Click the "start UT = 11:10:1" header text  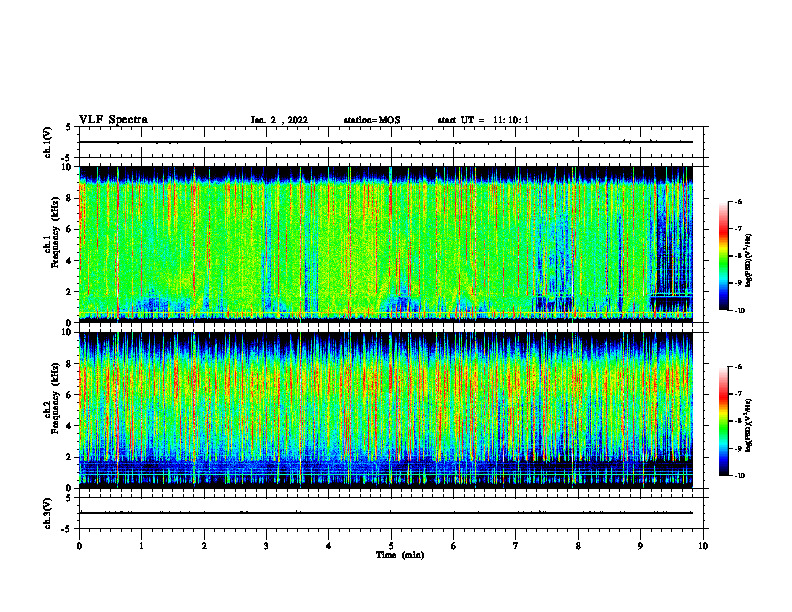point(483,120)
